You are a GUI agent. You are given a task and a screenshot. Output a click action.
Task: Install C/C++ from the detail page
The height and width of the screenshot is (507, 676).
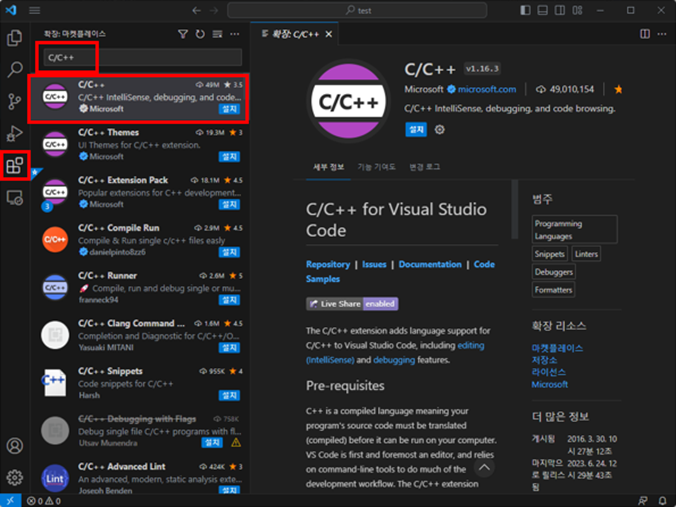click(x=416, y=129)
